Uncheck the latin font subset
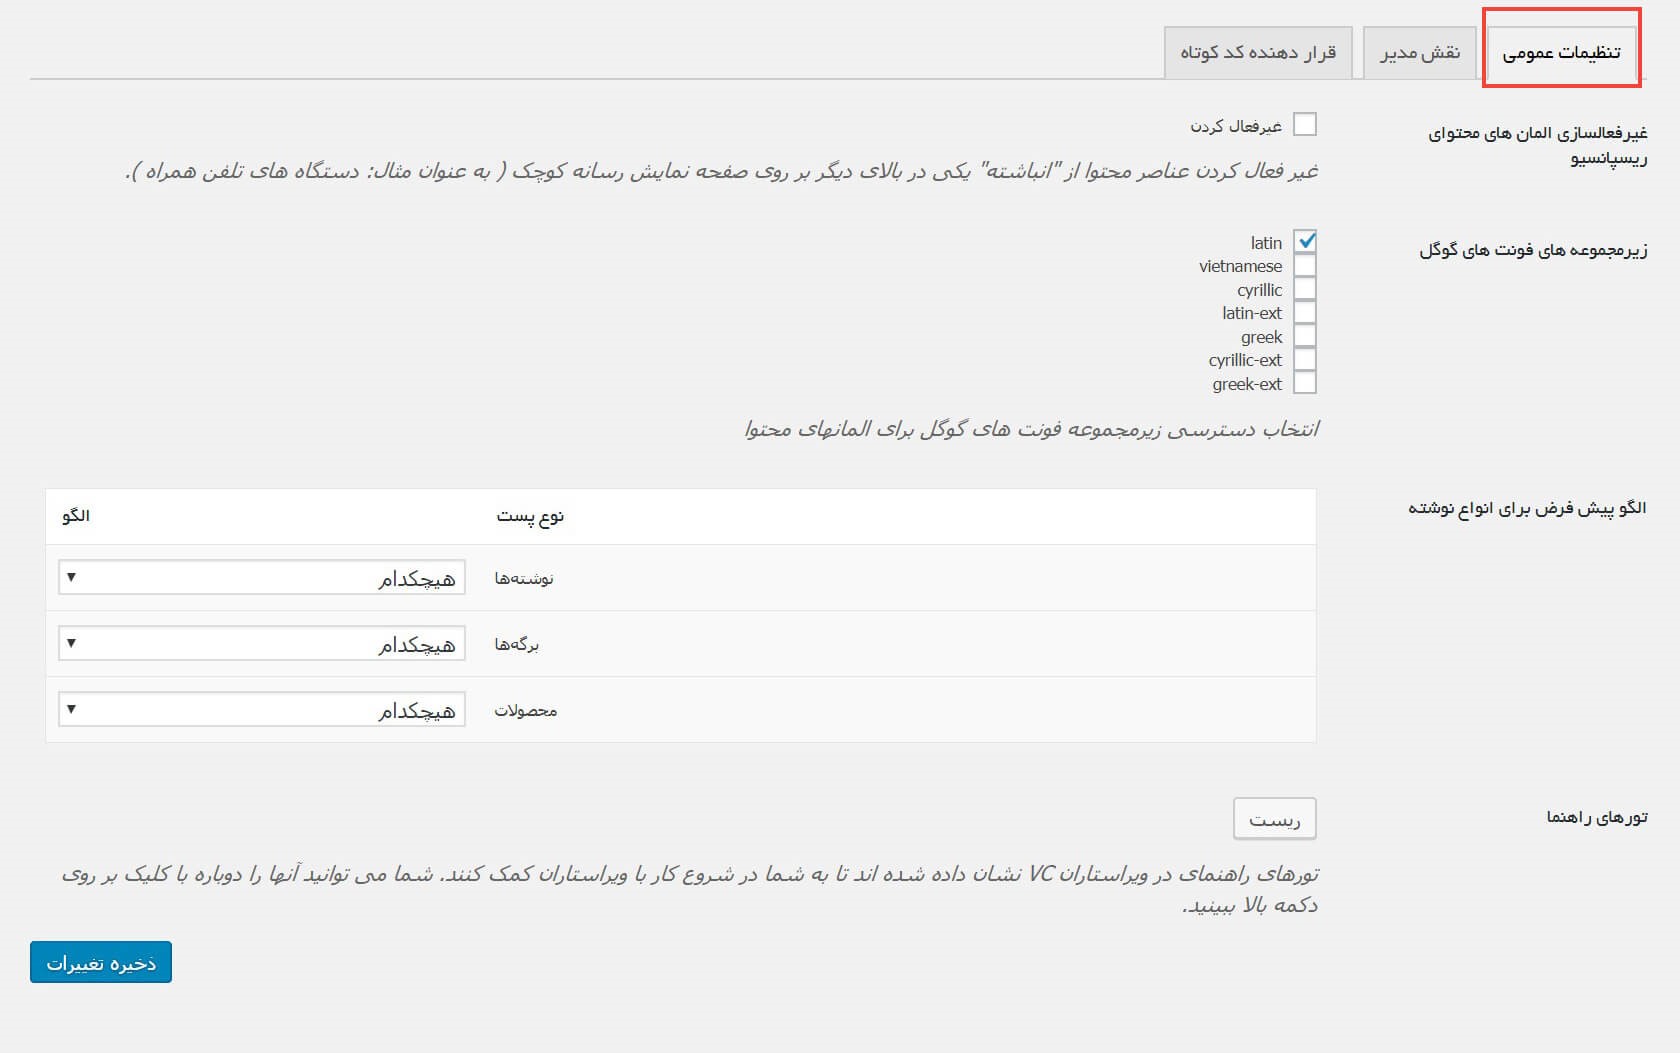 click(1305, 241)
